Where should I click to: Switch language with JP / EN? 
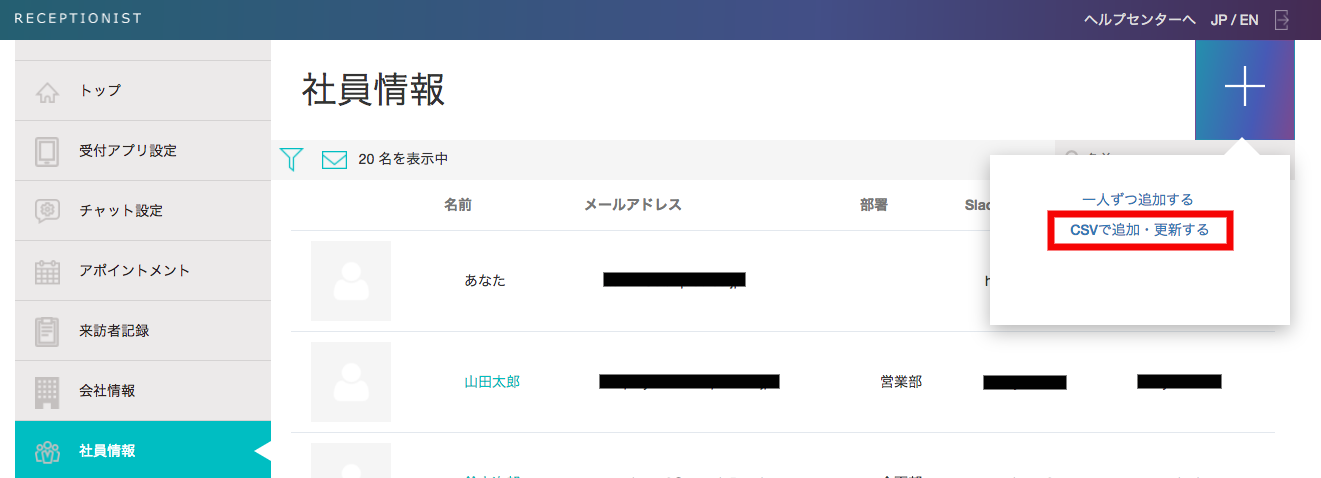coord(1234,20)
